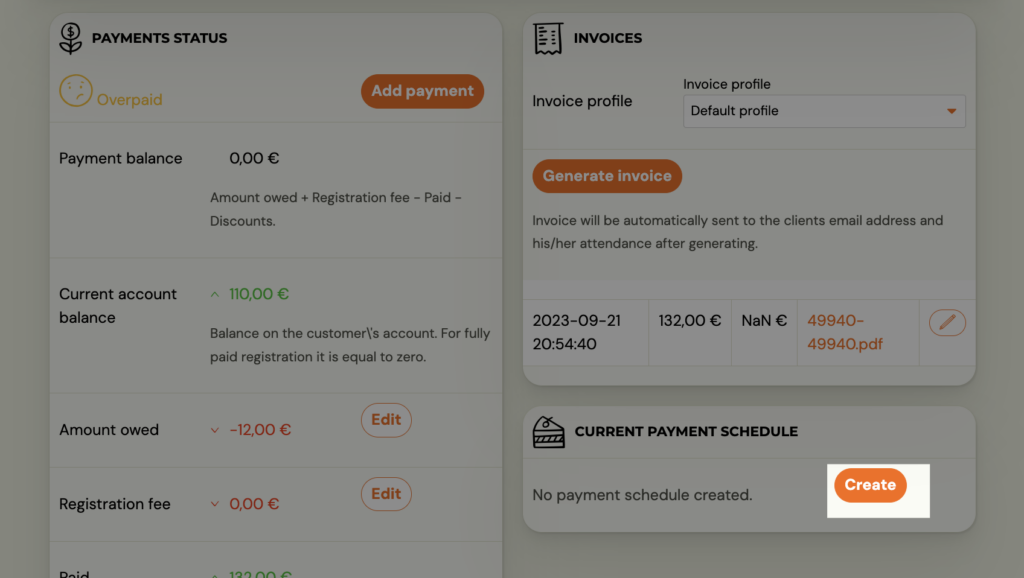Click red down arrow beside Registration fee amount
1024x578 pixels.
pos(214,505)
